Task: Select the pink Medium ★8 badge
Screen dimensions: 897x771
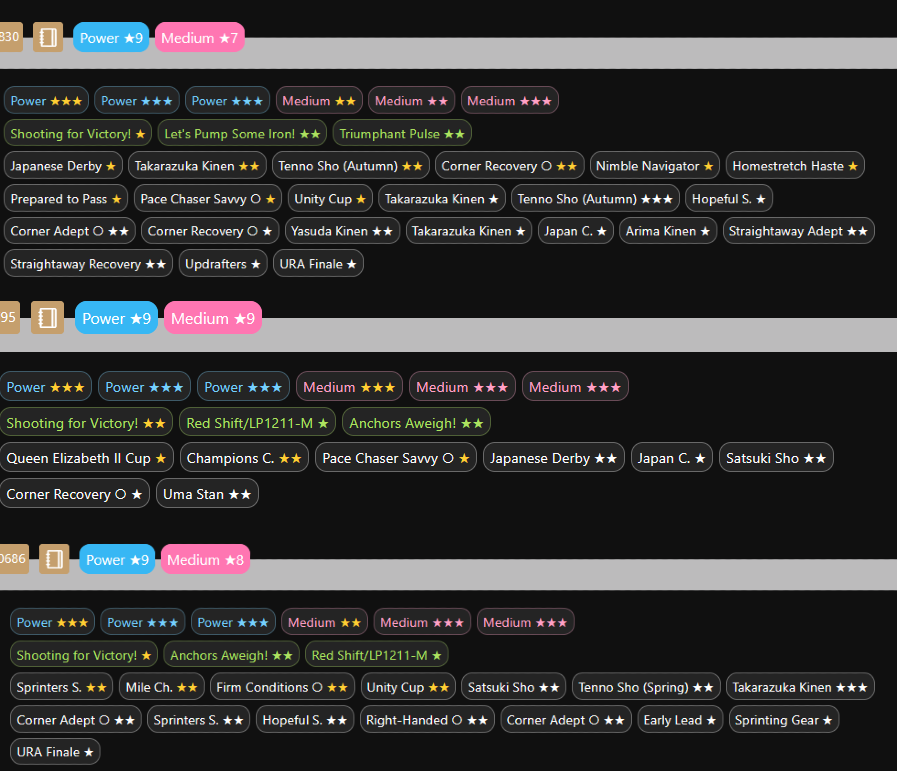Action: click(205, 559)
